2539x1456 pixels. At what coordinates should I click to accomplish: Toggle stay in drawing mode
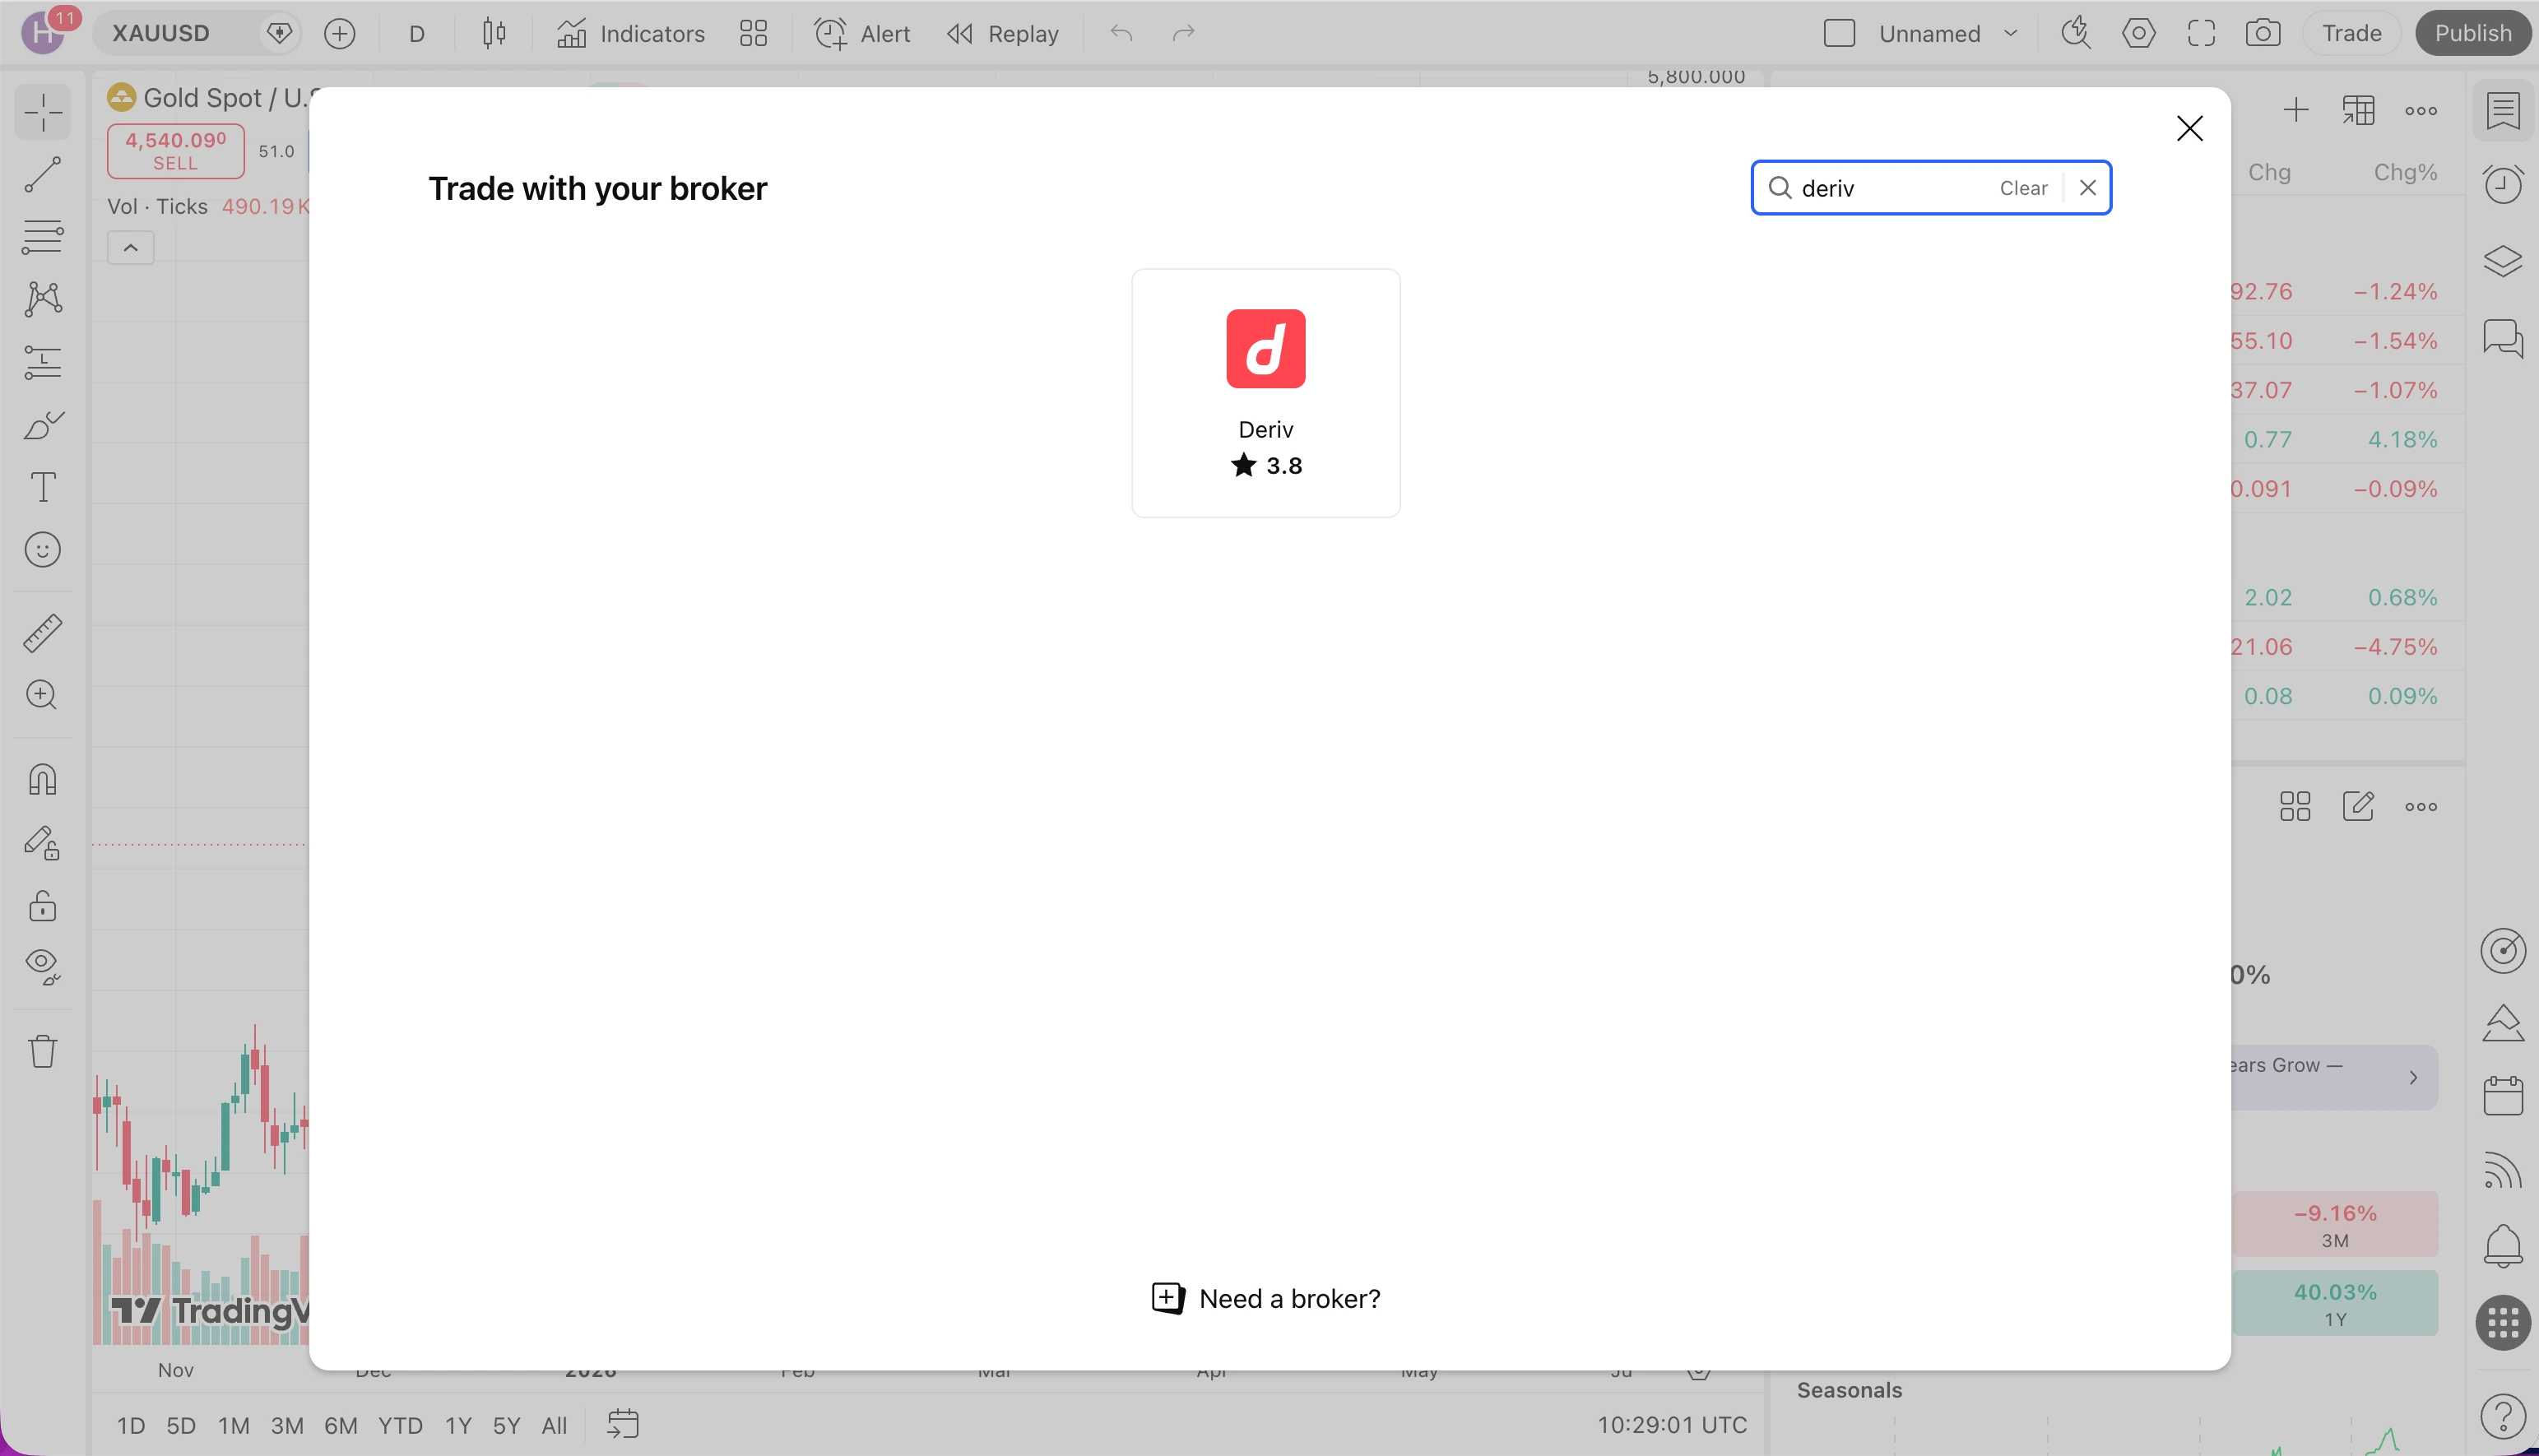(x=43, y=843)
